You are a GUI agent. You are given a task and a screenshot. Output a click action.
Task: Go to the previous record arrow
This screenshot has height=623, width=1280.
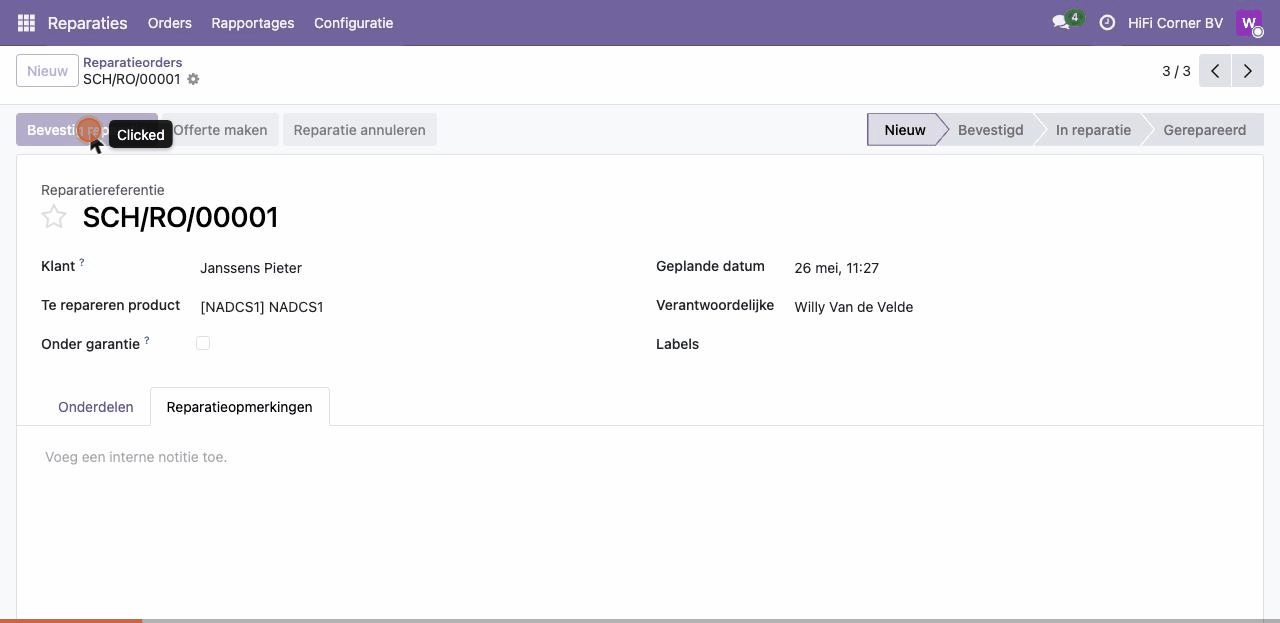point(1215,71)
